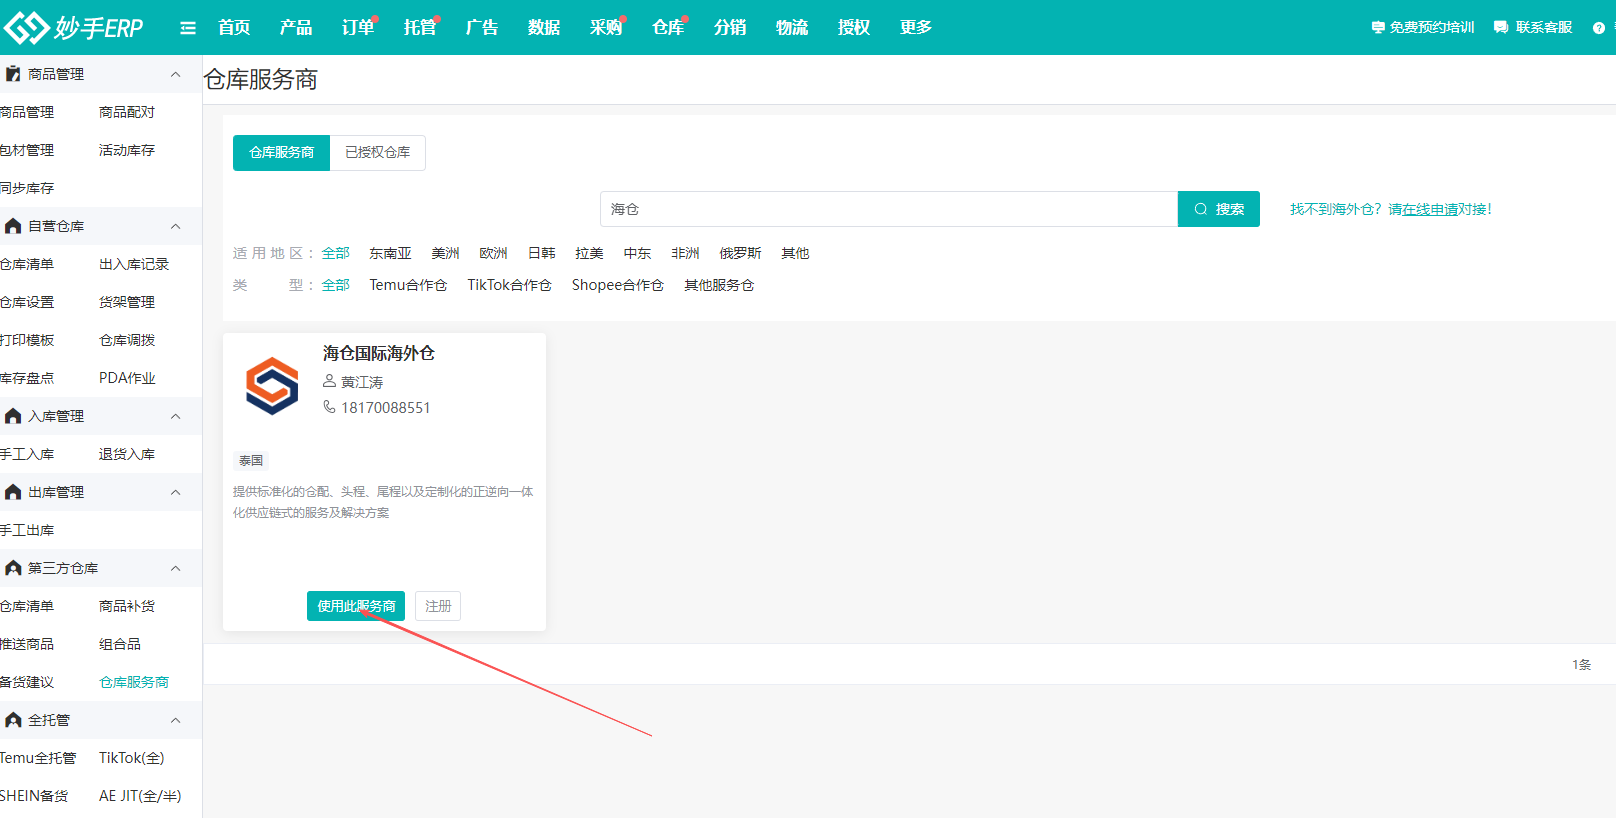Filter region by 中东

637,253
